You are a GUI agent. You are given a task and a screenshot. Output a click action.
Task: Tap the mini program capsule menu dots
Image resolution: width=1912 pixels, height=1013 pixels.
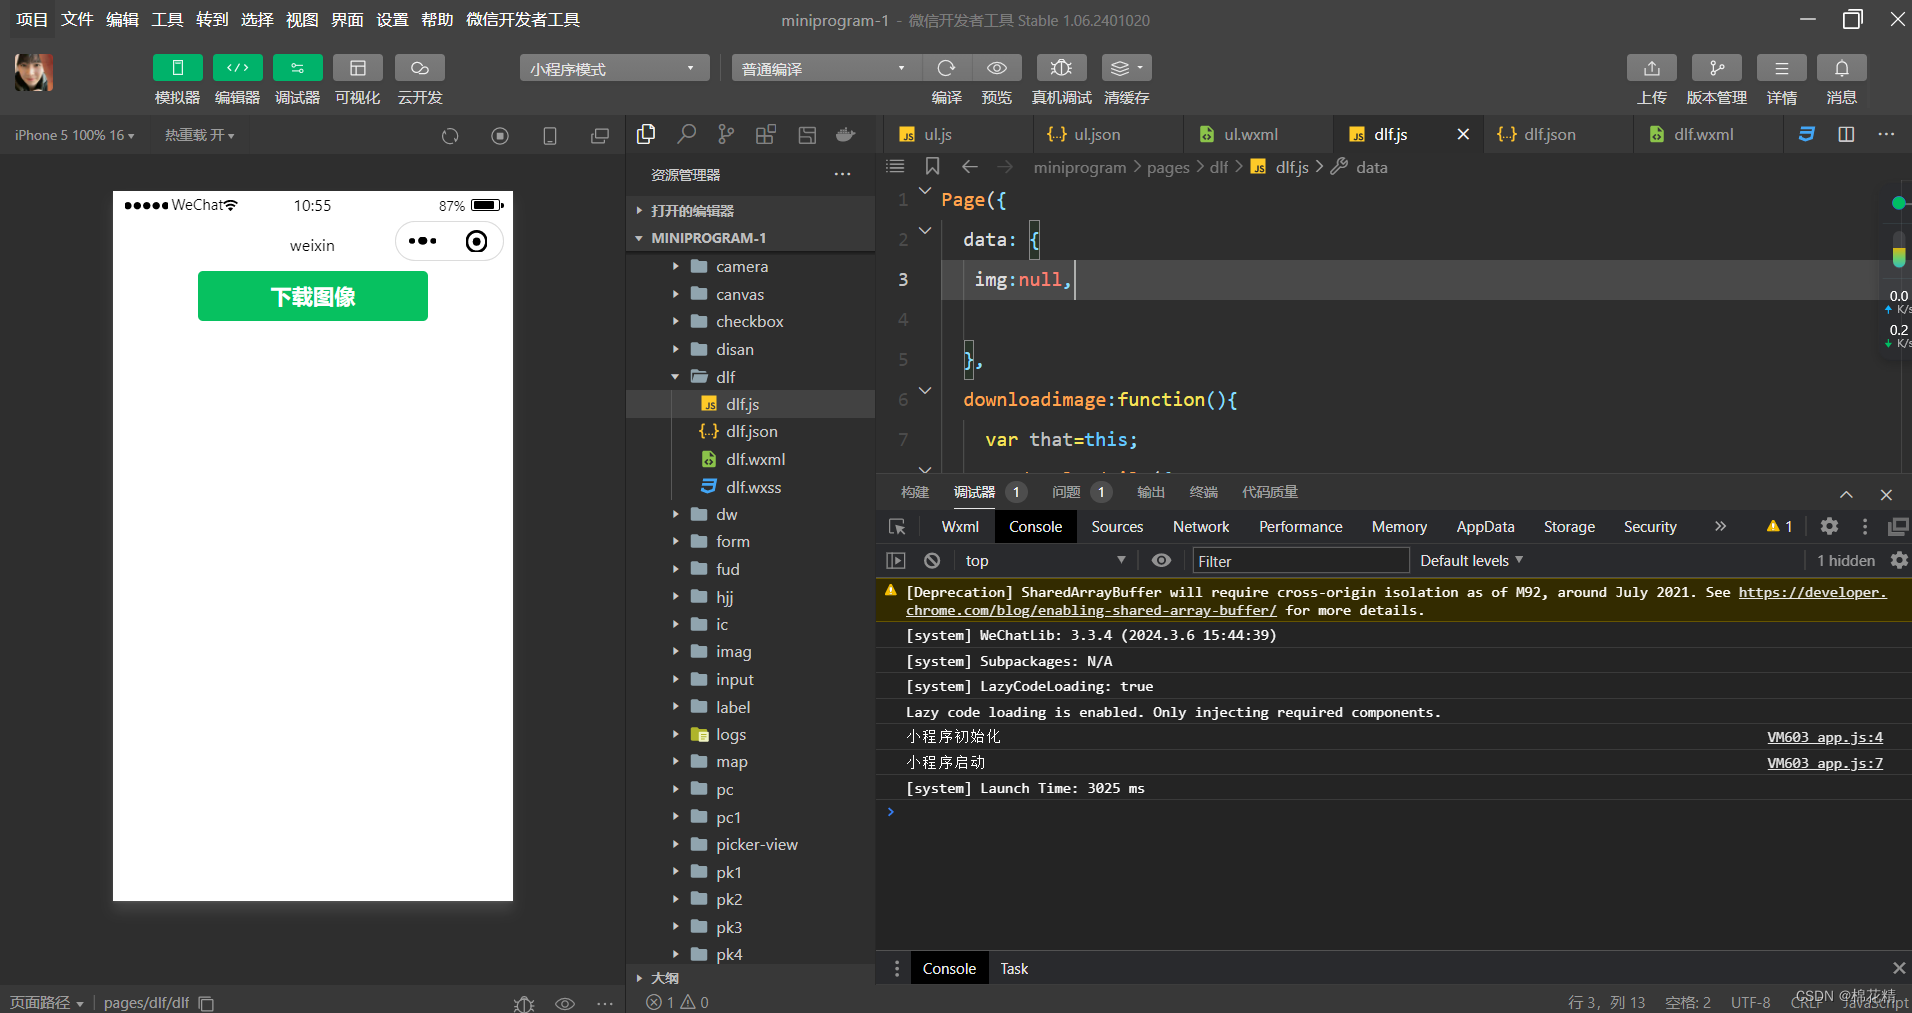click(x=422, y=241)
